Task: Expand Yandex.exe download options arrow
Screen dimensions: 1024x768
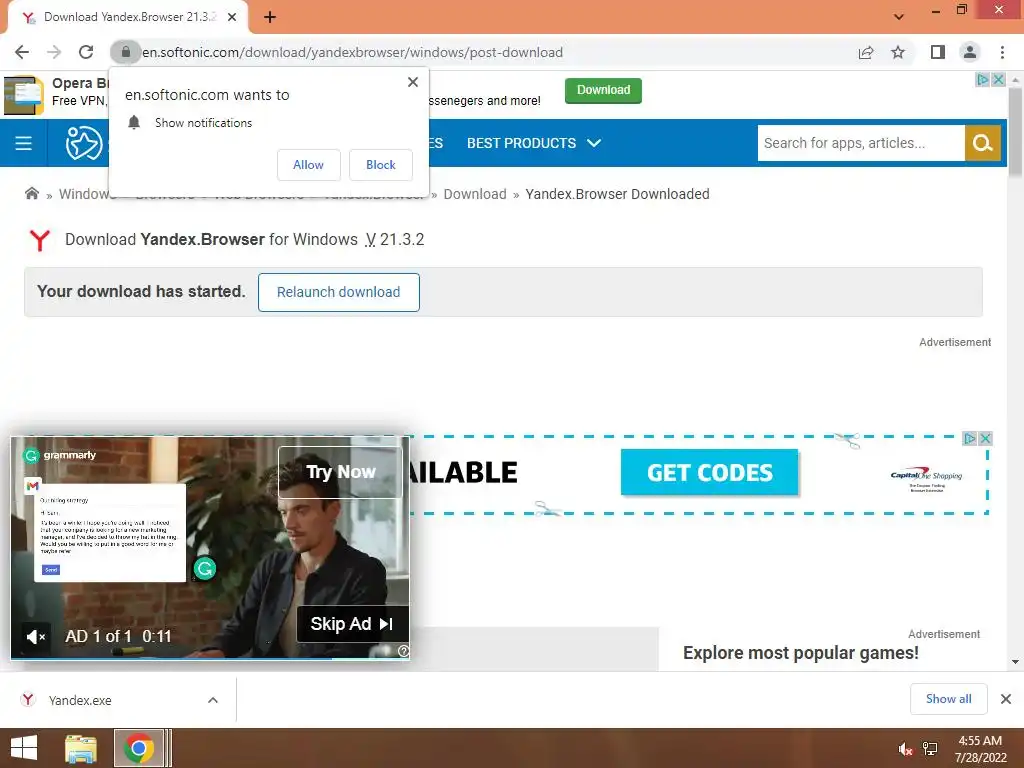Action: coord(213,700)
